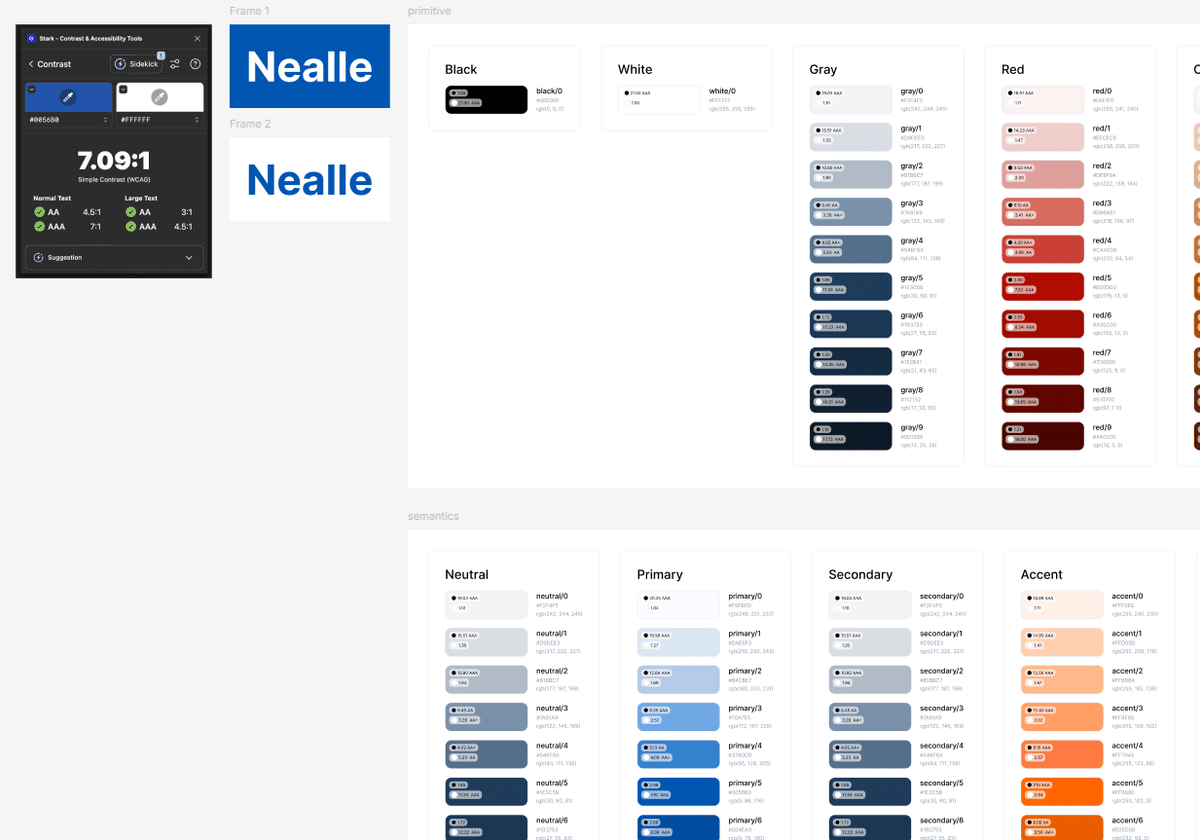Click the red/3 label text
1200x840 pixels.
pyautogui.click(x=1102, y=203)
